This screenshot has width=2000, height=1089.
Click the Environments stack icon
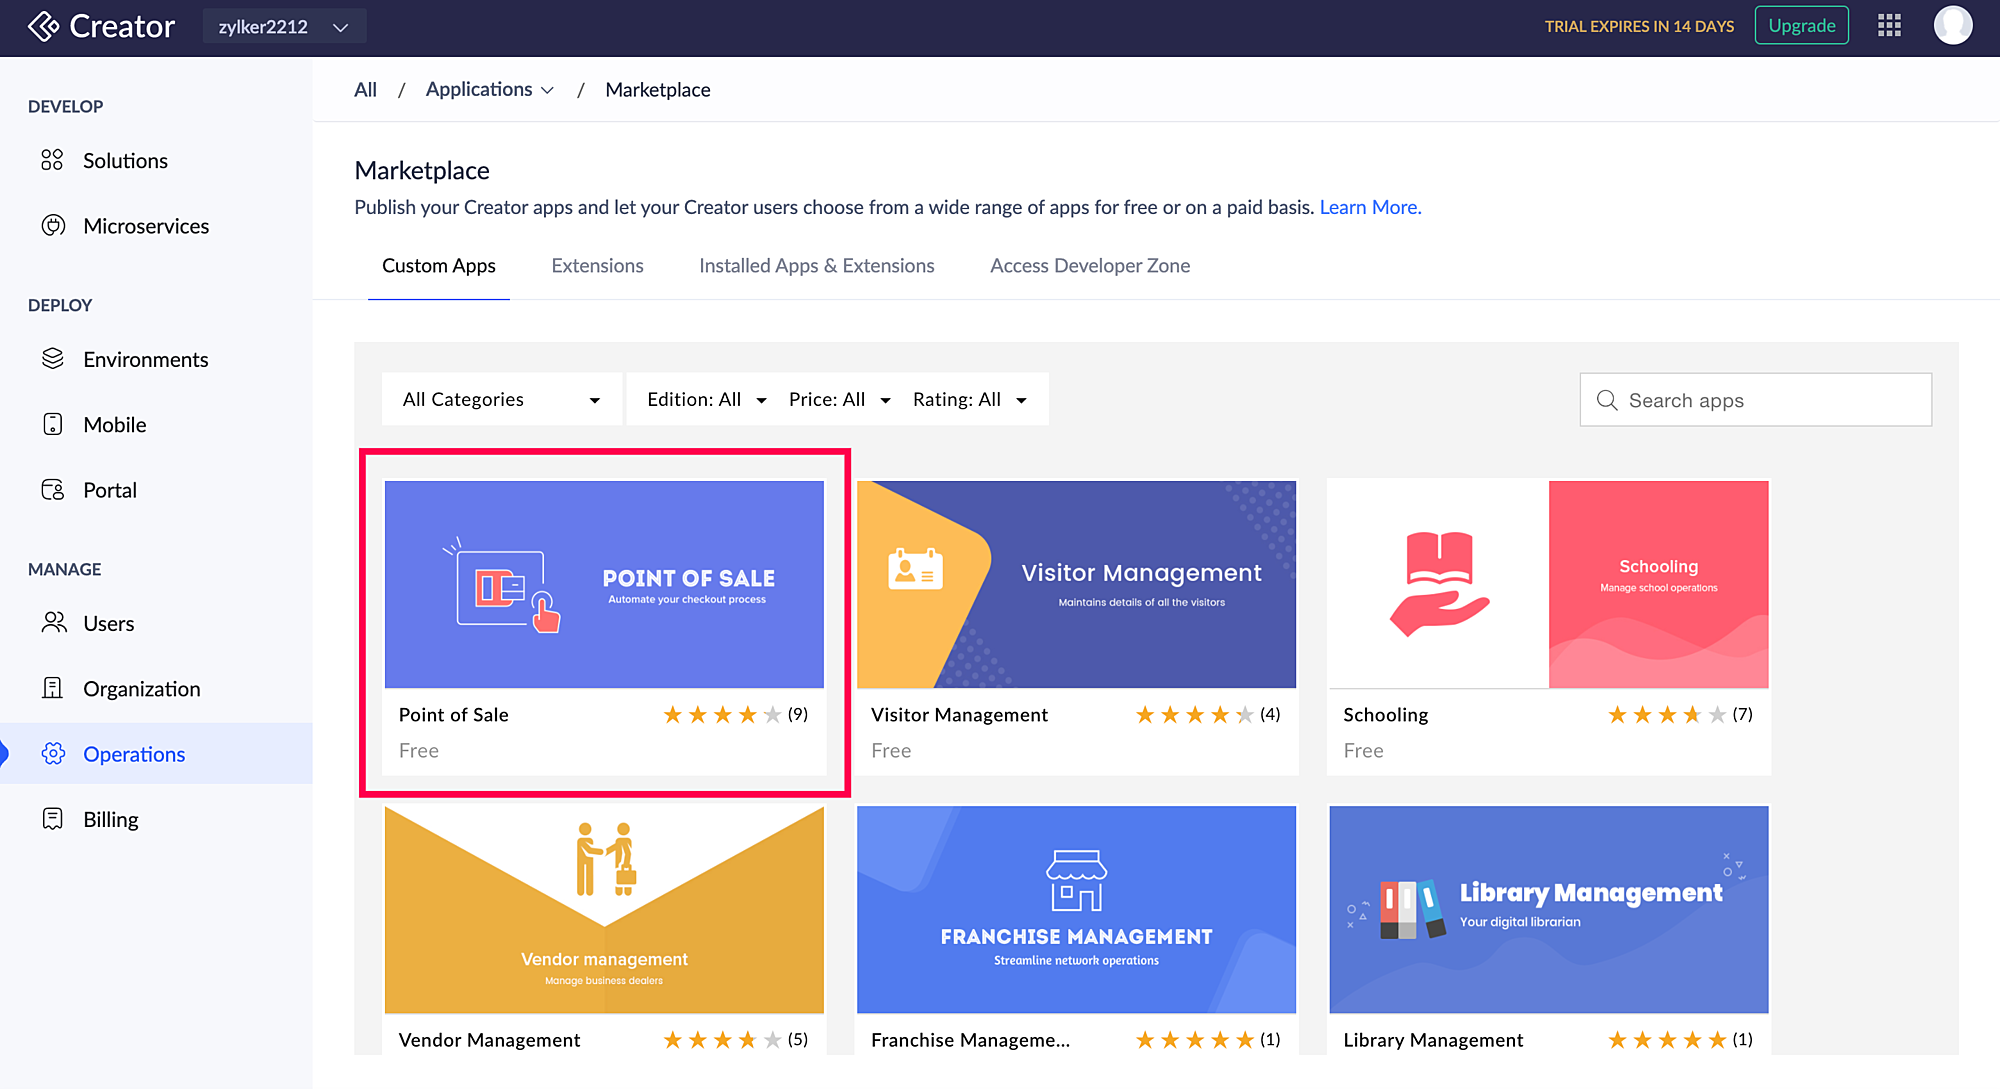pyautogui.click(x=53, y=359)
